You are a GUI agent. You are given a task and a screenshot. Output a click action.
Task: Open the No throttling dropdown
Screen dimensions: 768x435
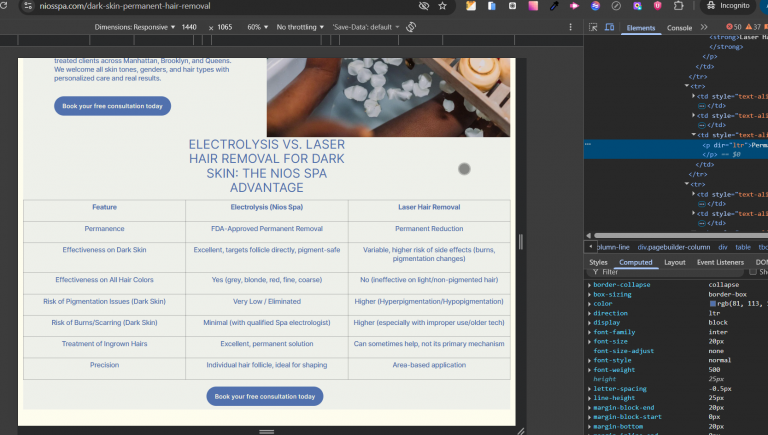point(300,27)
